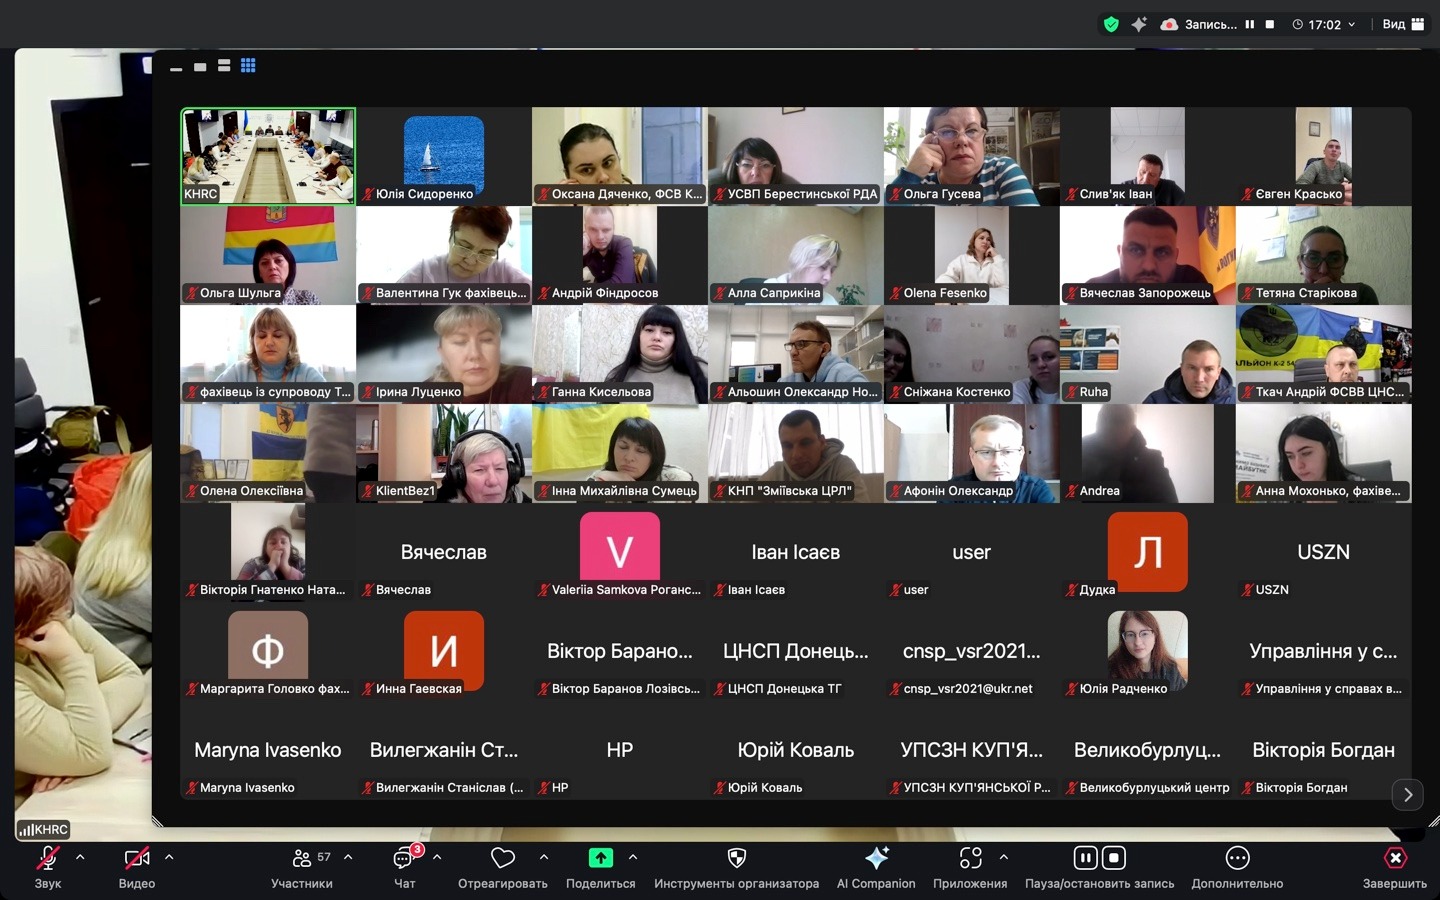Go to next page of participant tiles
The width and height of the screenshot is (1440, 900).
(1407, 794)
